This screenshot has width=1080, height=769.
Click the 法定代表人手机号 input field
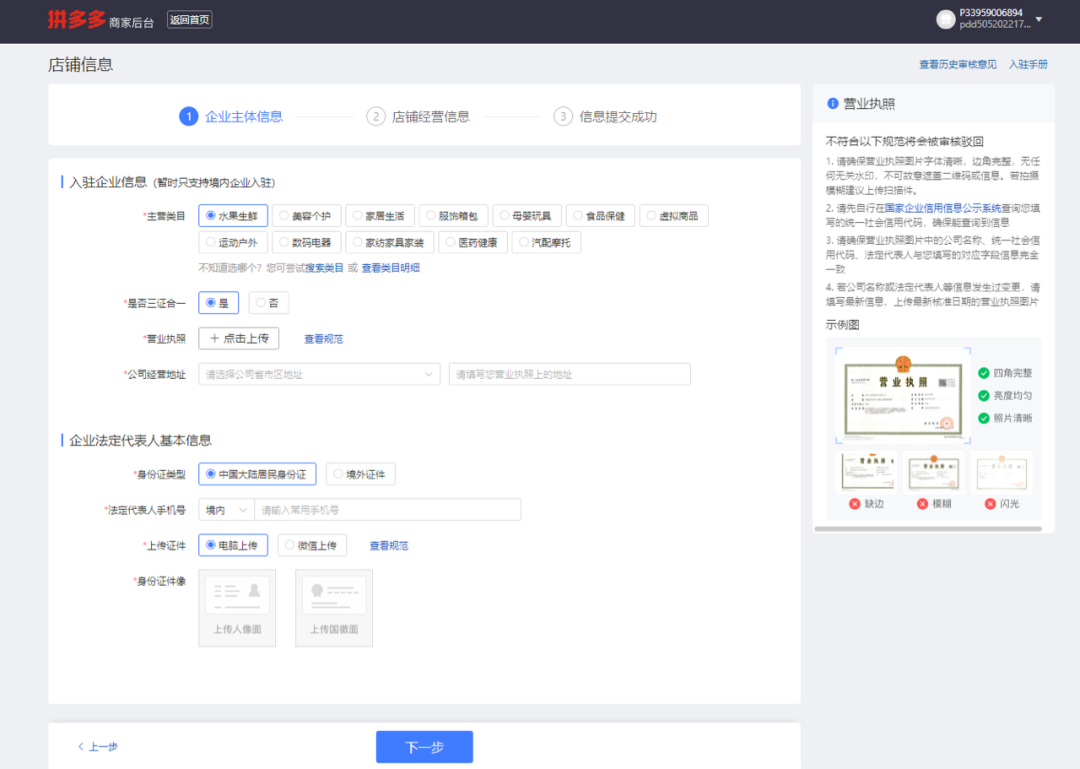[x=387, y=510]
